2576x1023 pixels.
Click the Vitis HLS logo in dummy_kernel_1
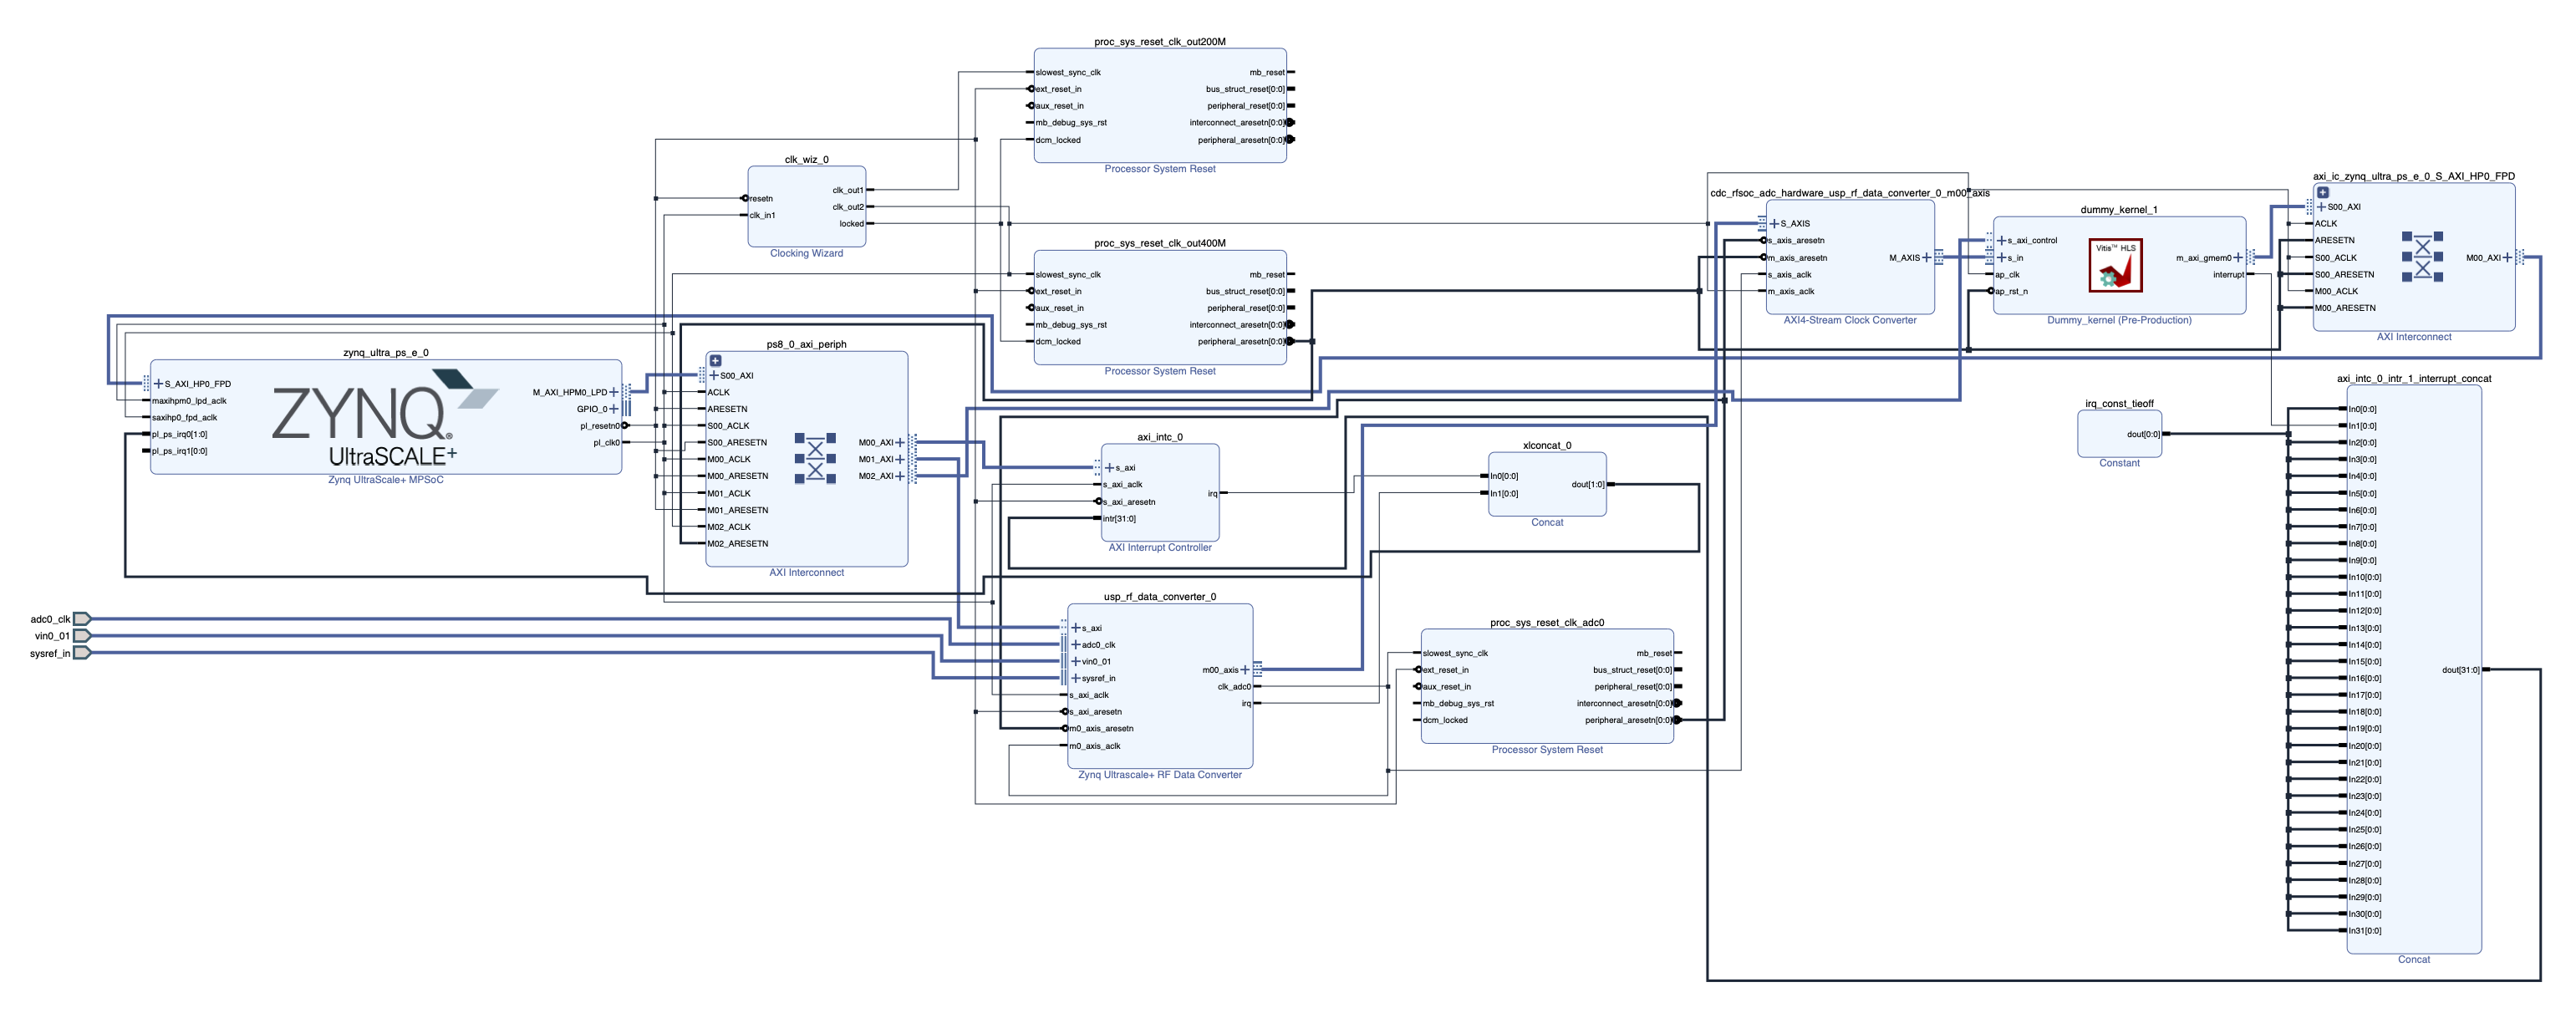[2115, 265]
